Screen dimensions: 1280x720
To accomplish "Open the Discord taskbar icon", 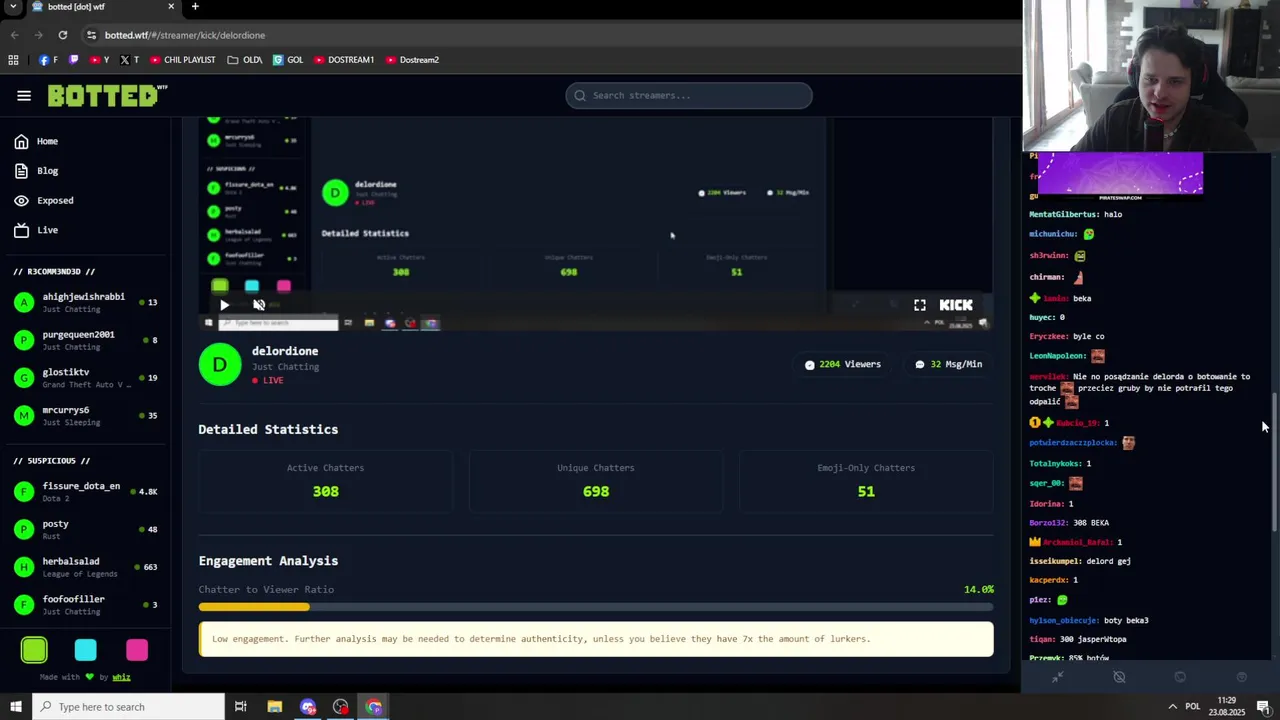I will pyautogui.click(x=308, y=707).
